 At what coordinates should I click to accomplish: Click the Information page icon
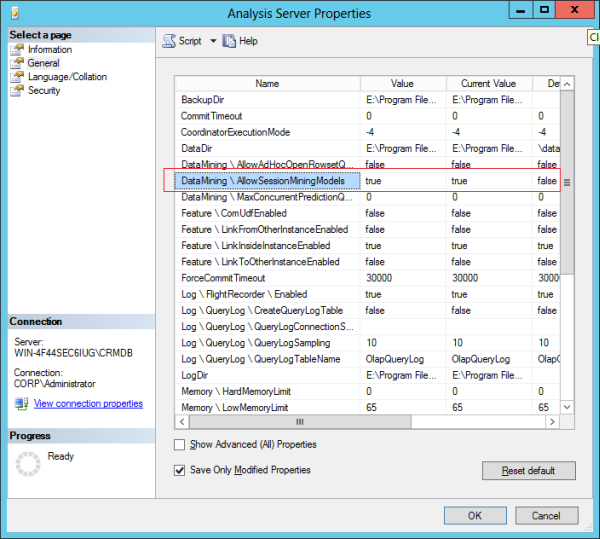[17, 49]
